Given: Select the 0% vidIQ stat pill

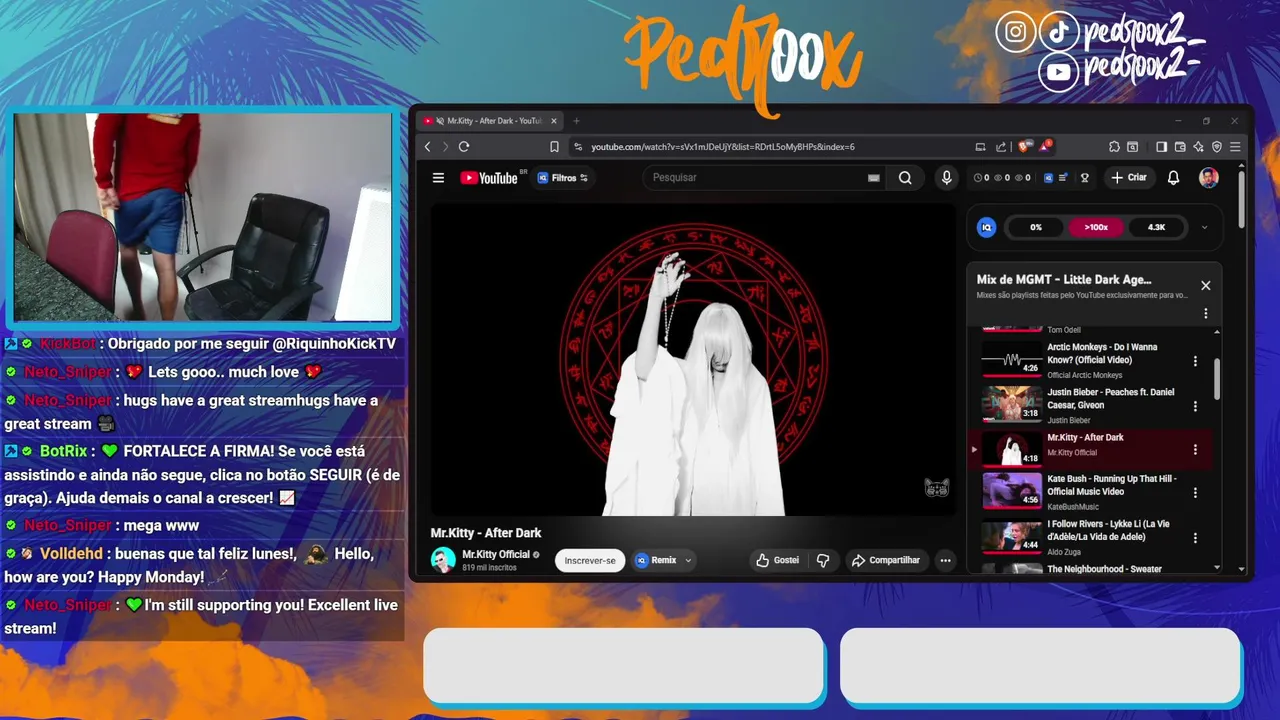Looking at the screenshot, I should pyautogui.click(x=1036, y=227).
